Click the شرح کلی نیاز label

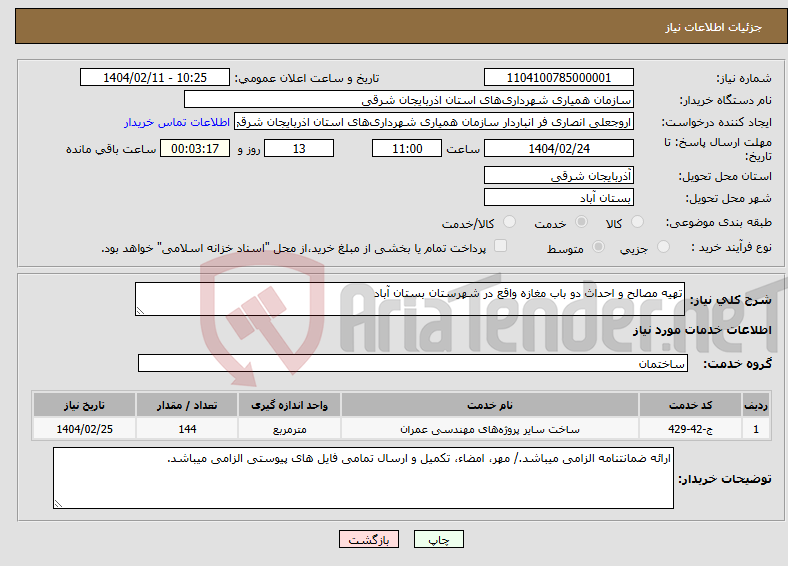pos(730,300)
